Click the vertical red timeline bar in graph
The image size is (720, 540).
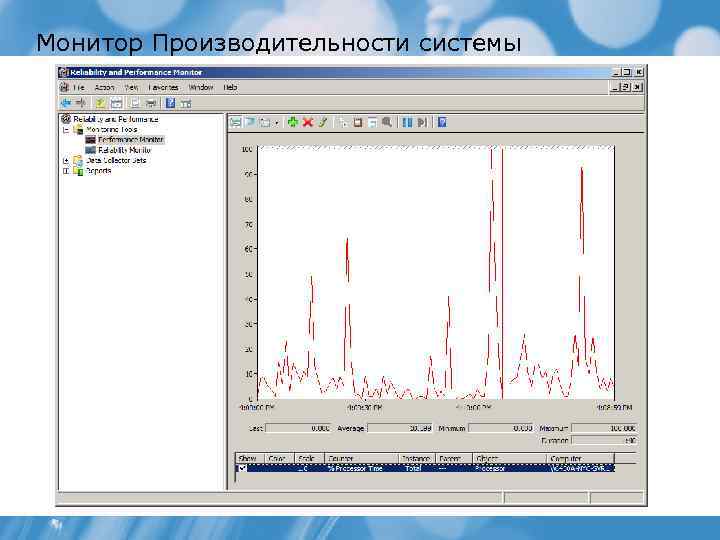[x=502, y=273]
